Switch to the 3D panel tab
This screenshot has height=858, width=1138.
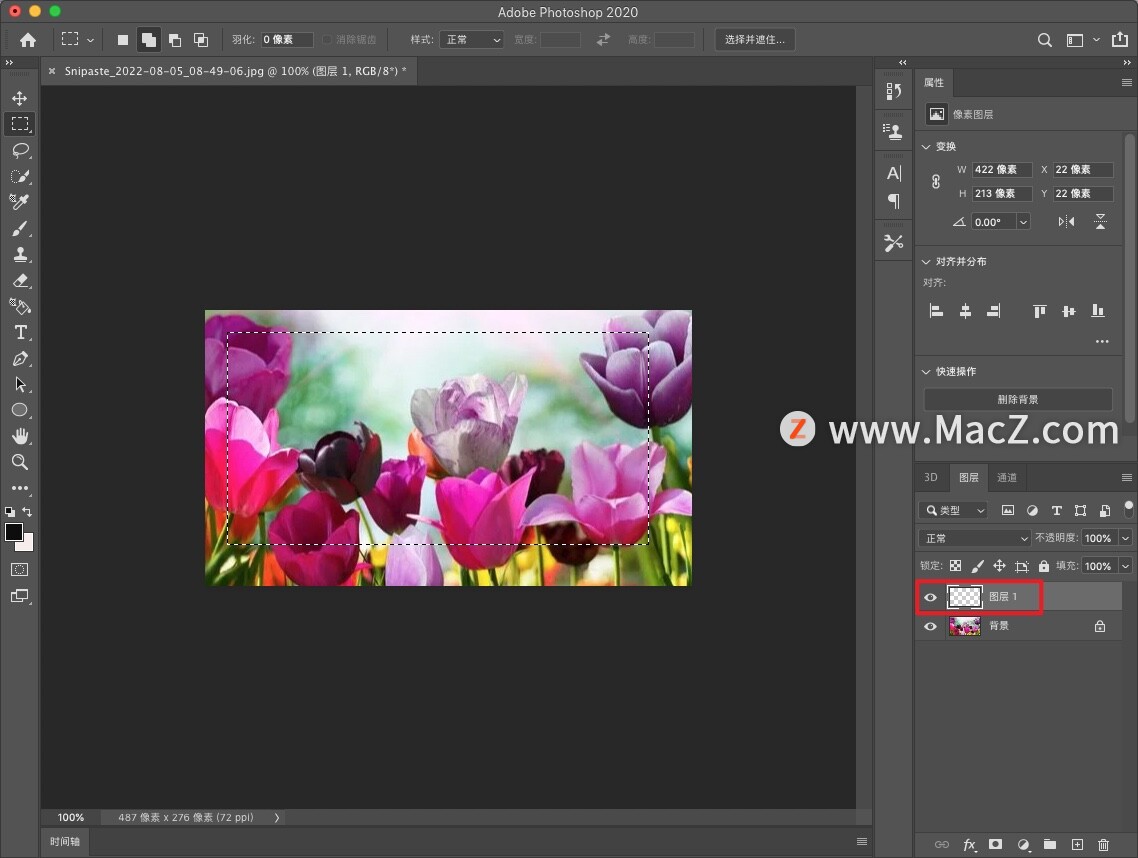coord(930,478)
